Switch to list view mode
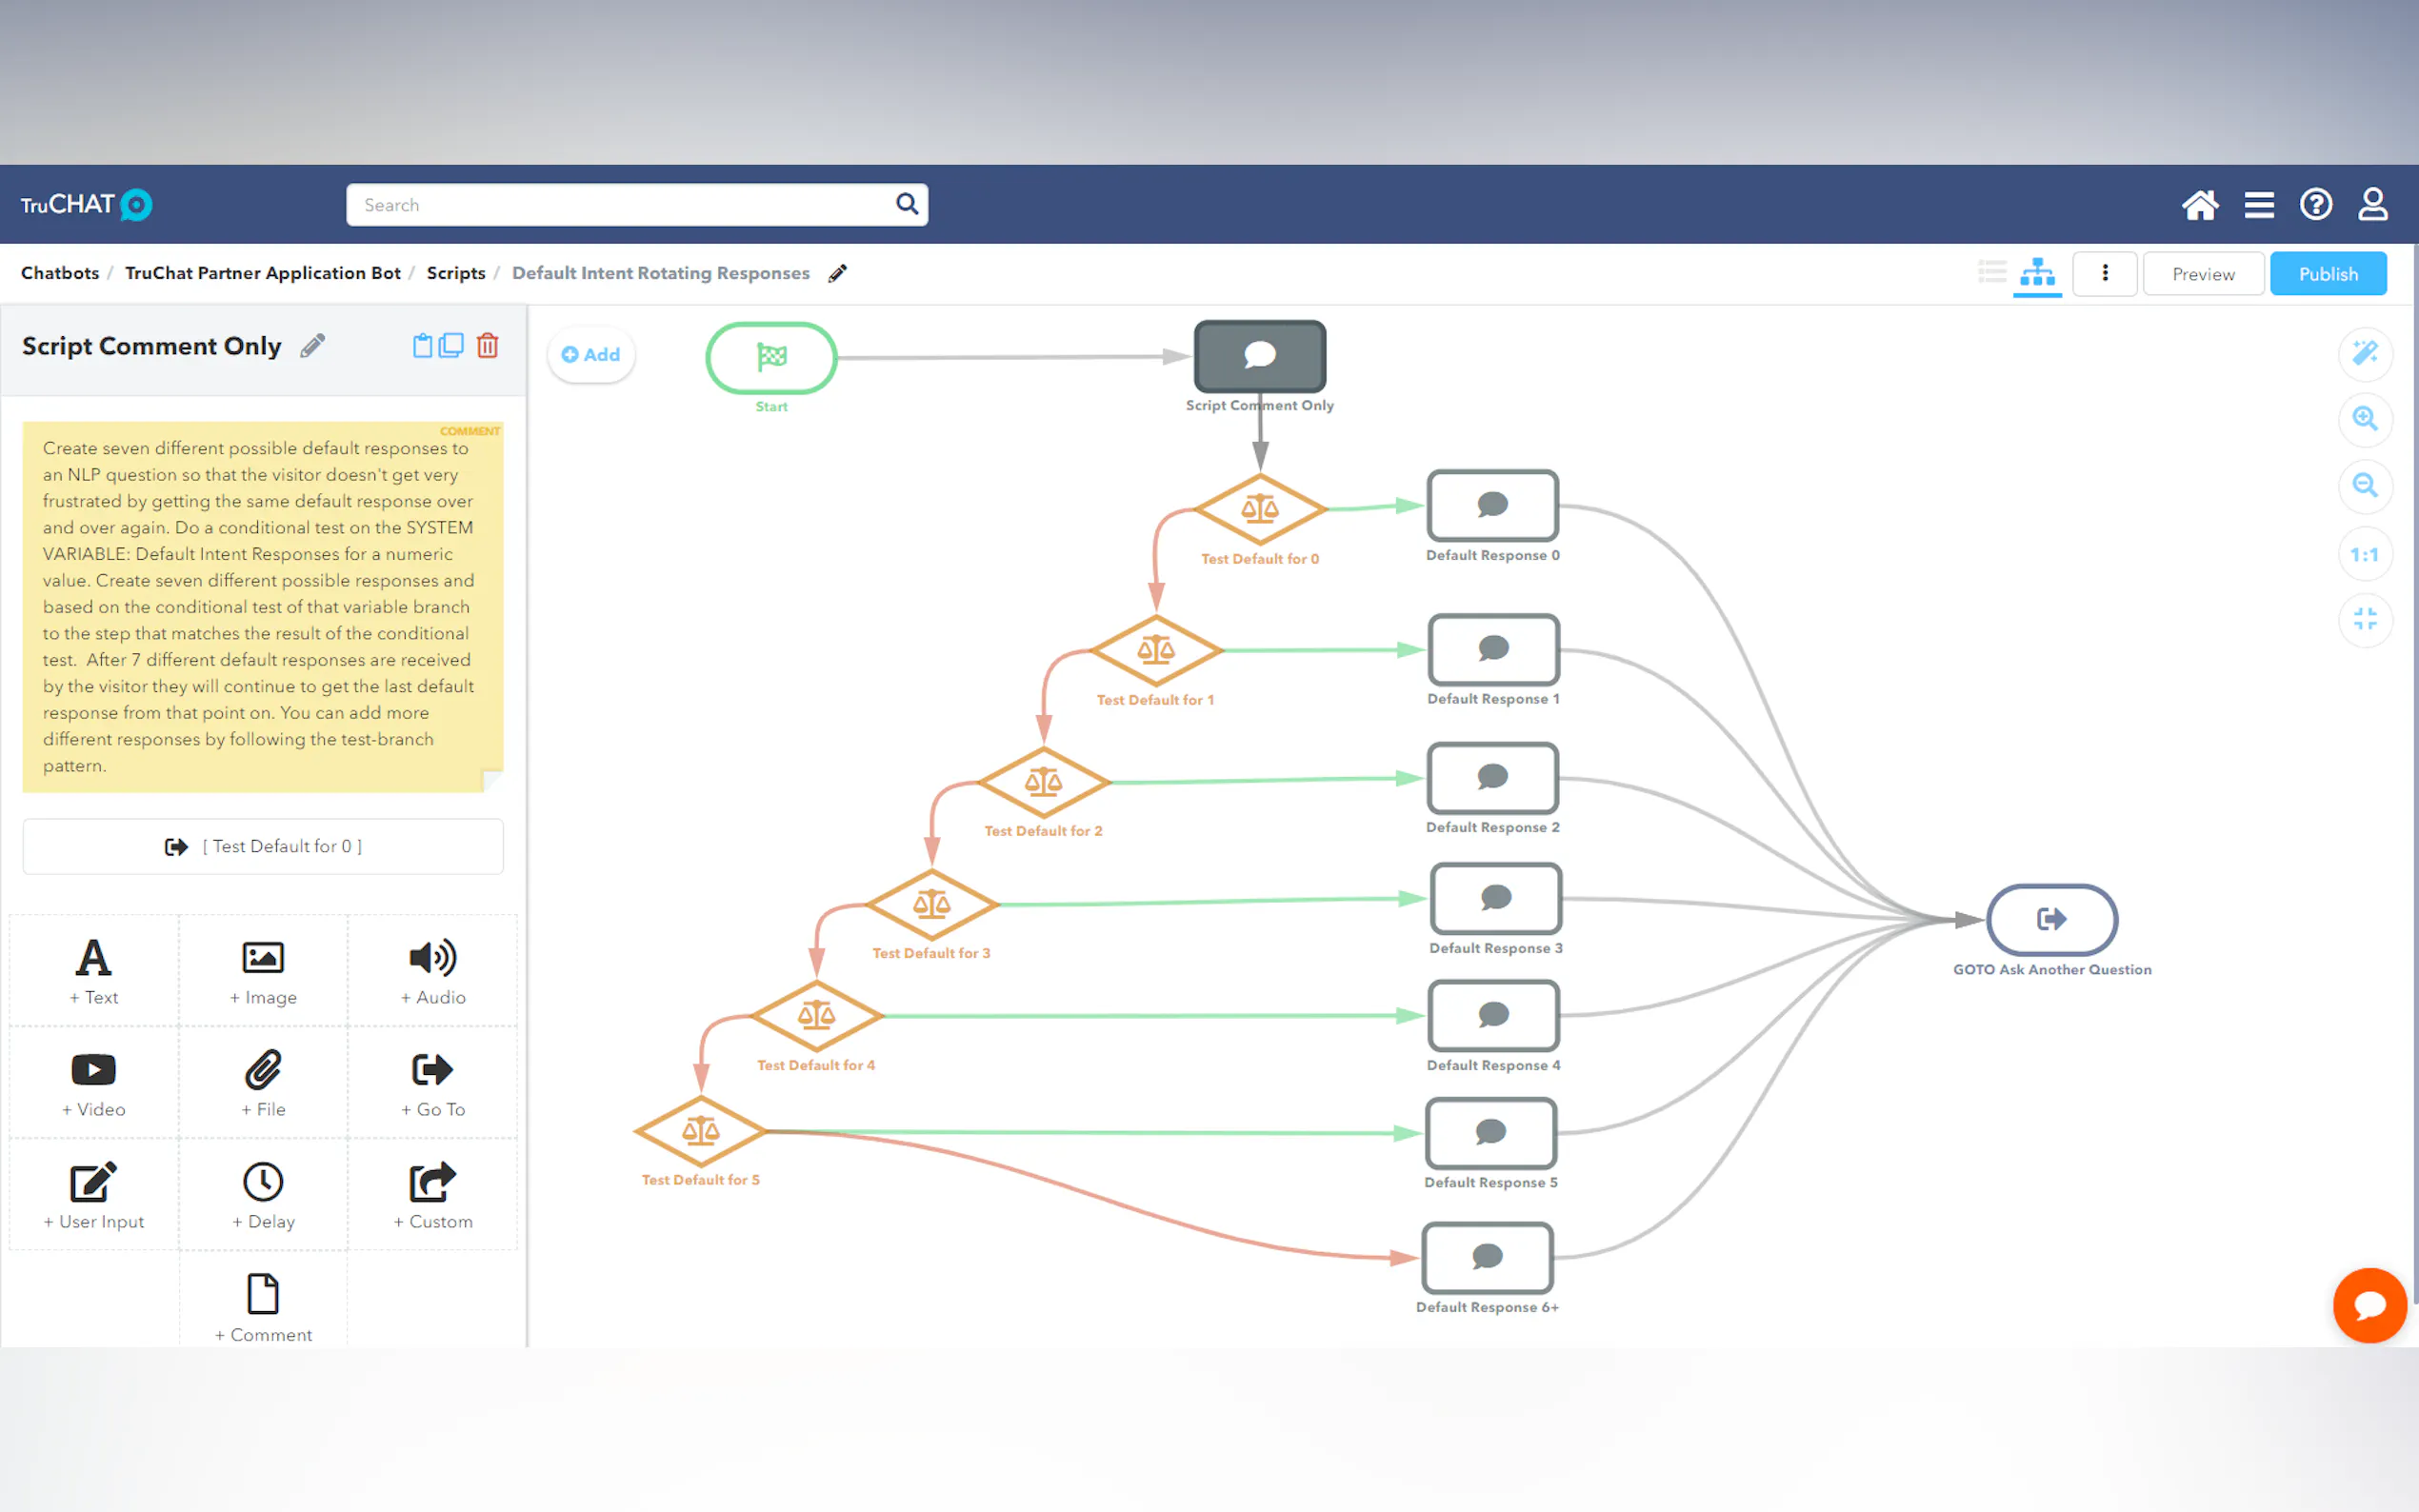2419x1512 pixels. (1991, 273)
